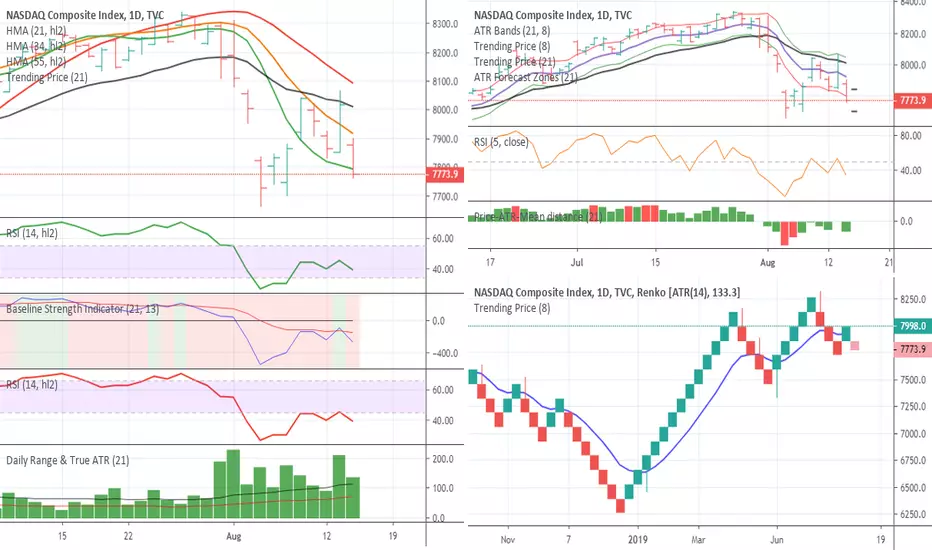Click the Renko [ATR(14), 133.3] chart title
This screenshot has height=550, width=932.
click(x=607, y=293)
